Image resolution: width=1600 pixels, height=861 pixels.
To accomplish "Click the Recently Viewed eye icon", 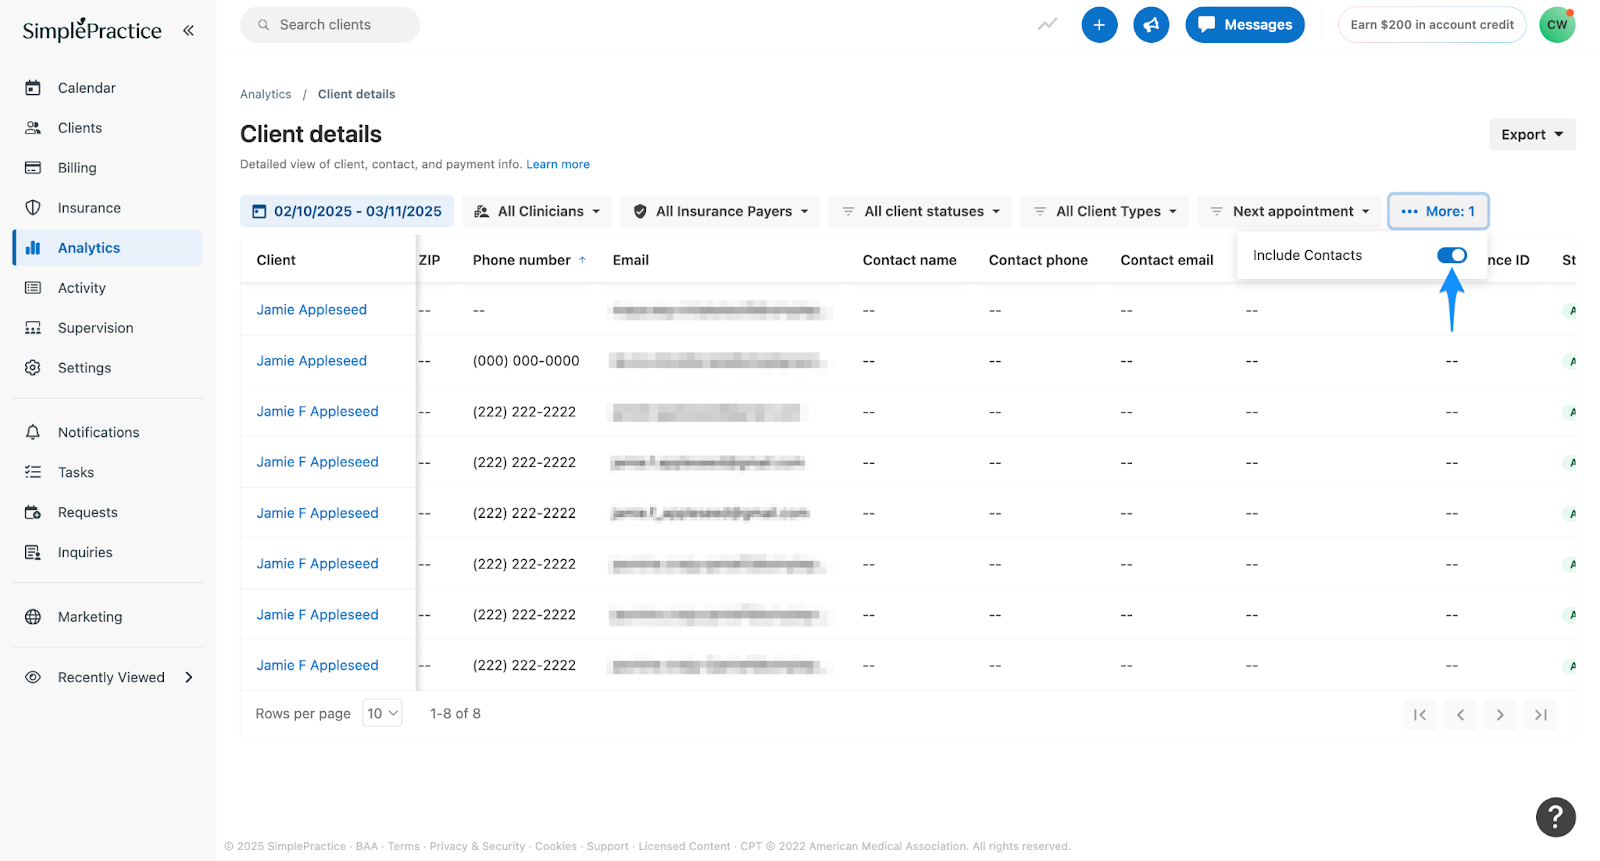I will click(x=33, y=677).
